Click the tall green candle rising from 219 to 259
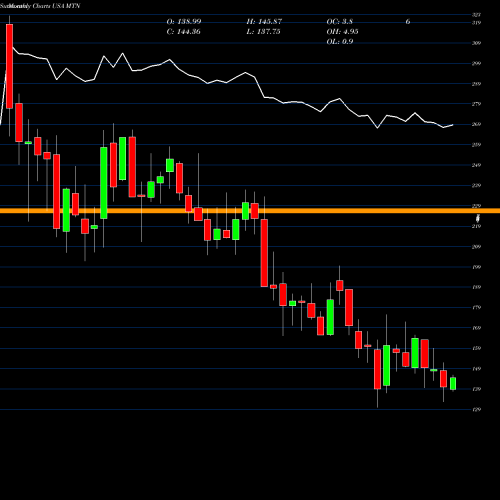 (104, 183)
